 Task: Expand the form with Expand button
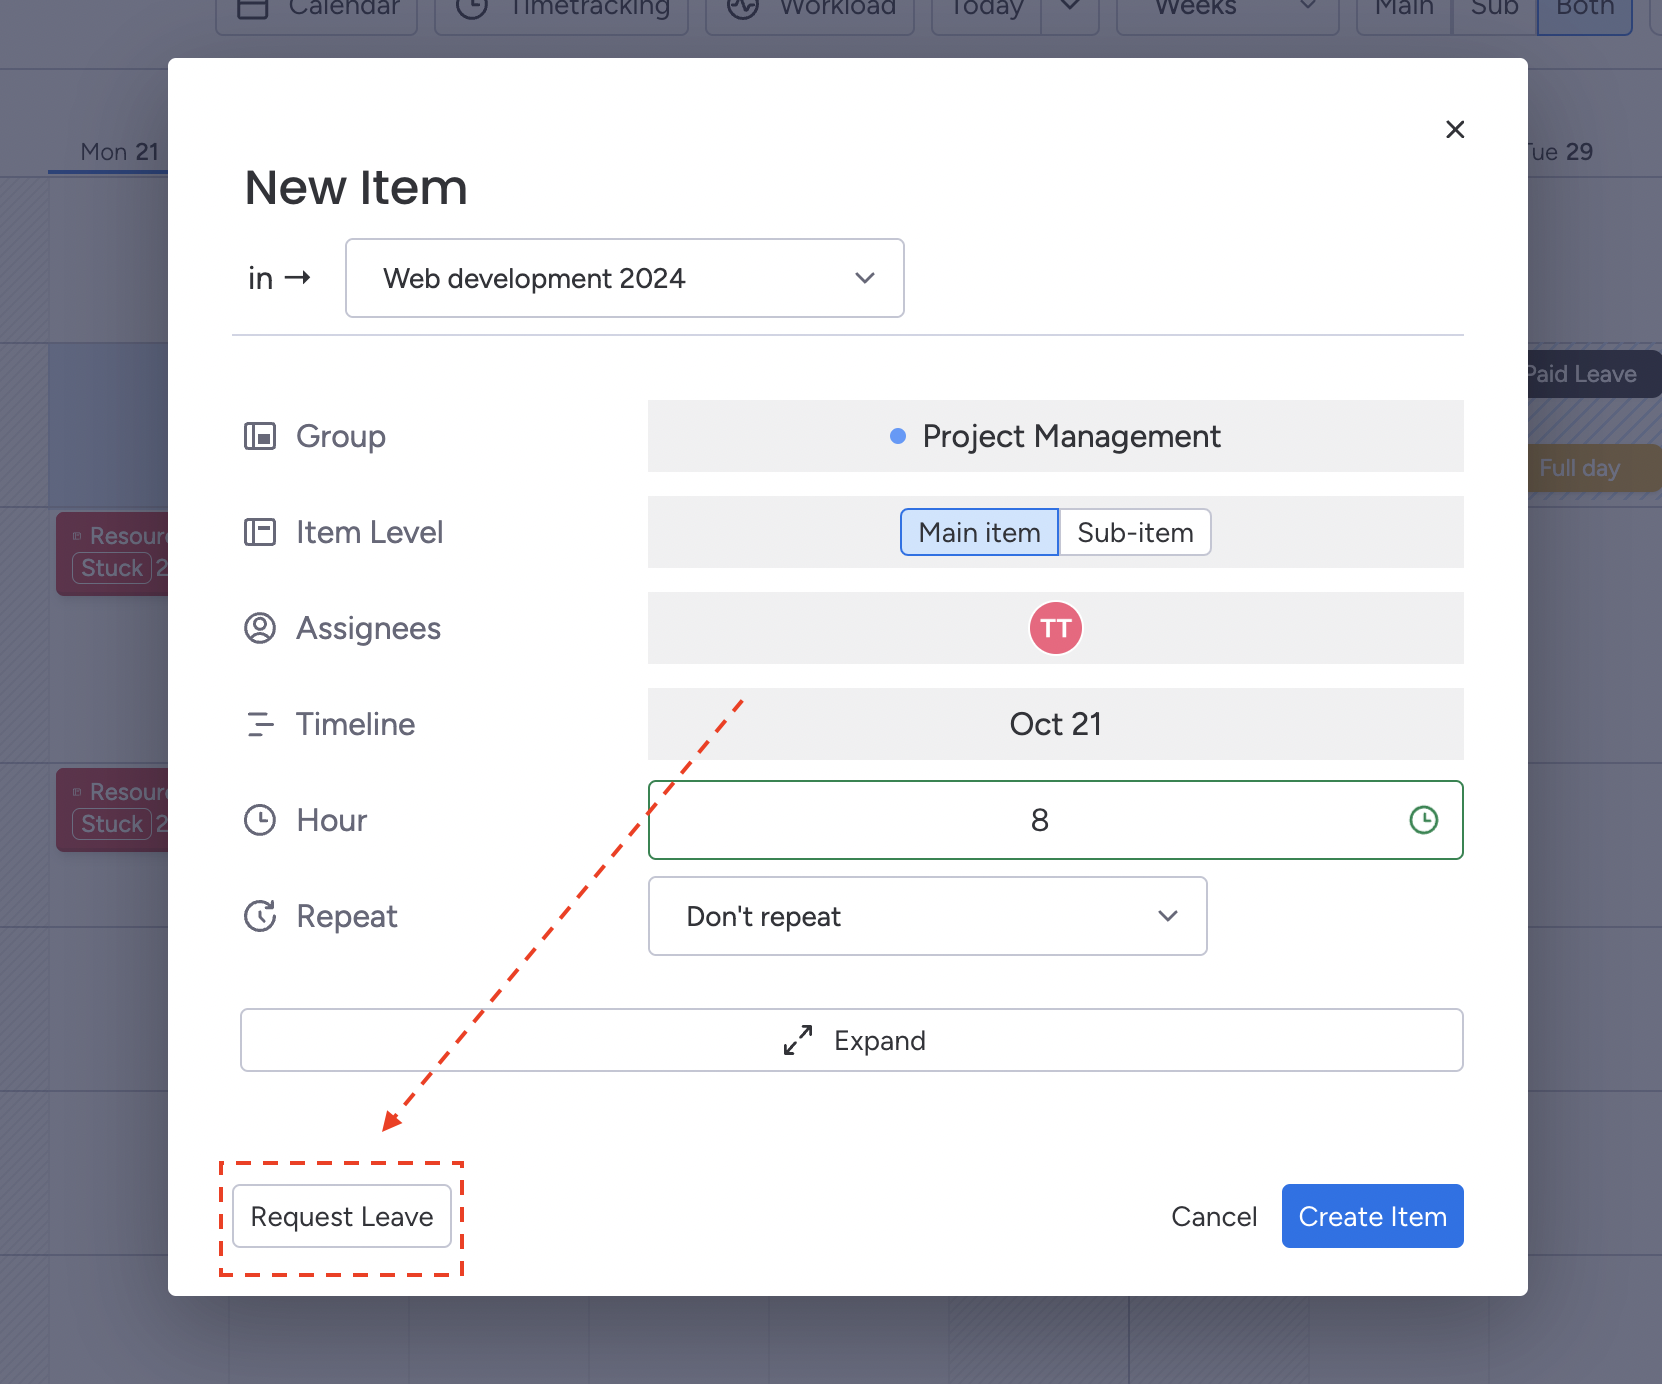(x=852, y=1040)
